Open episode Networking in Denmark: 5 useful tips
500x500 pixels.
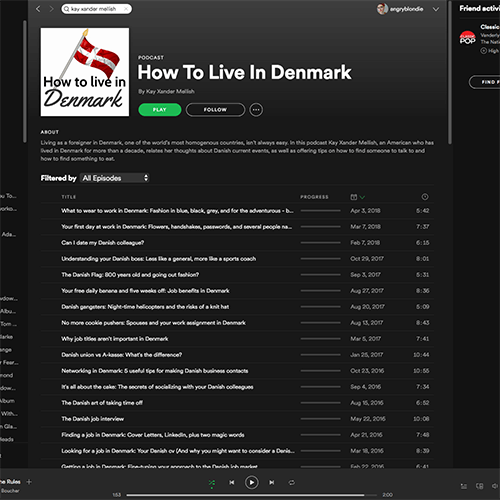[x=155, y=371]
